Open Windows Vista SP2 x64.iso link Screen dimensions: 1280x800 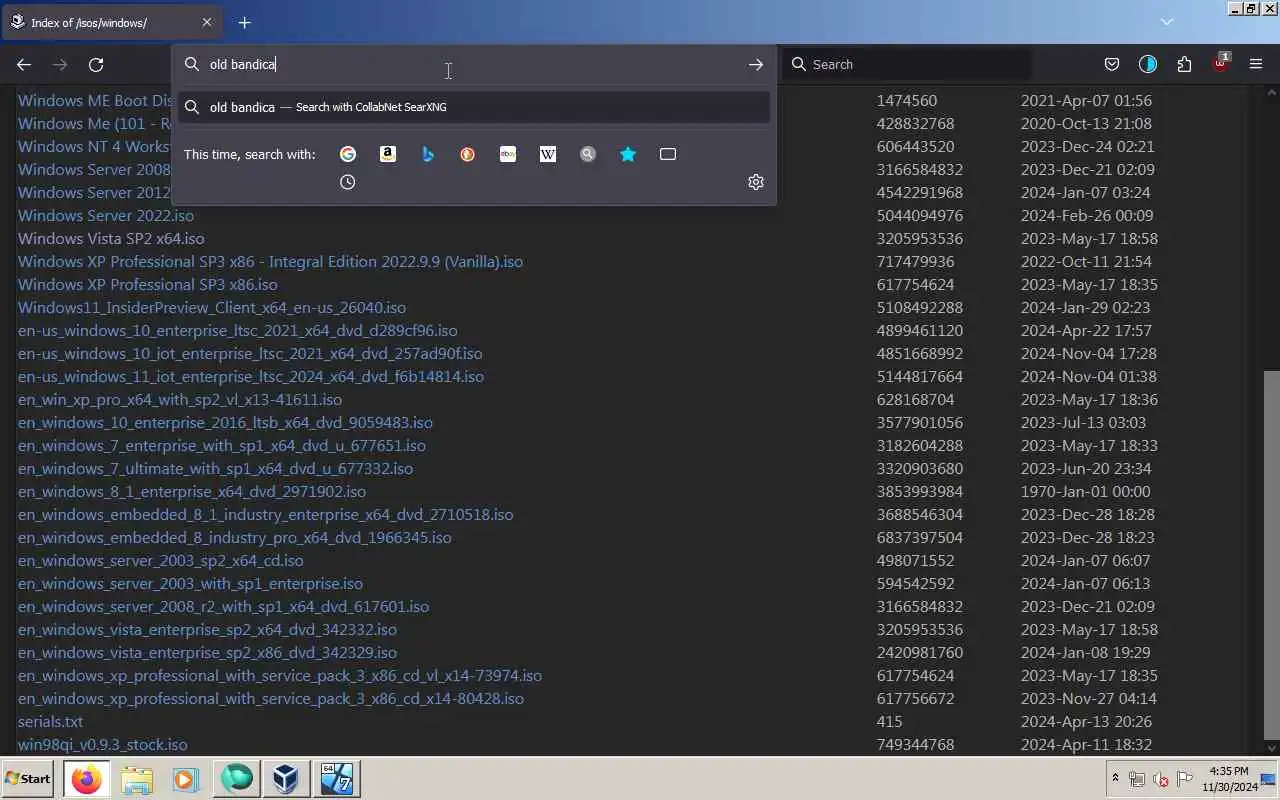tap(111, 238)
